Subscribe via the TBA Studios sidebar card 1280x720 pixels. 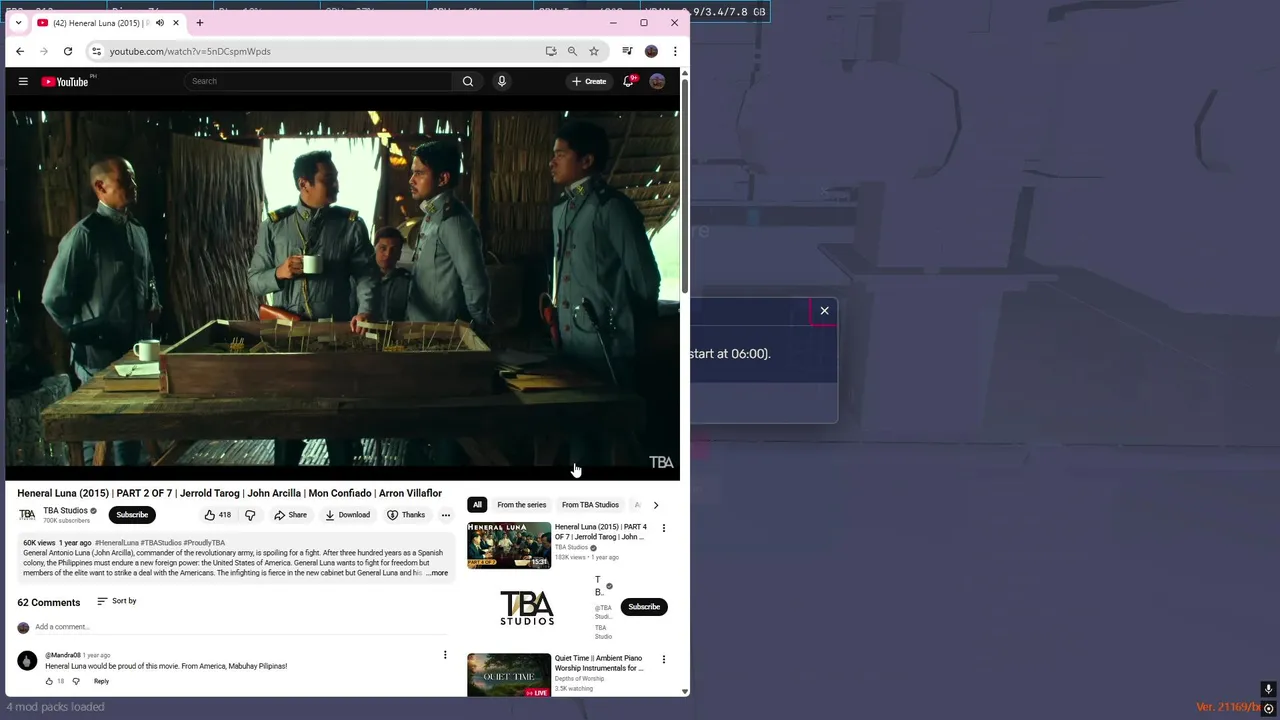[644, 607]
